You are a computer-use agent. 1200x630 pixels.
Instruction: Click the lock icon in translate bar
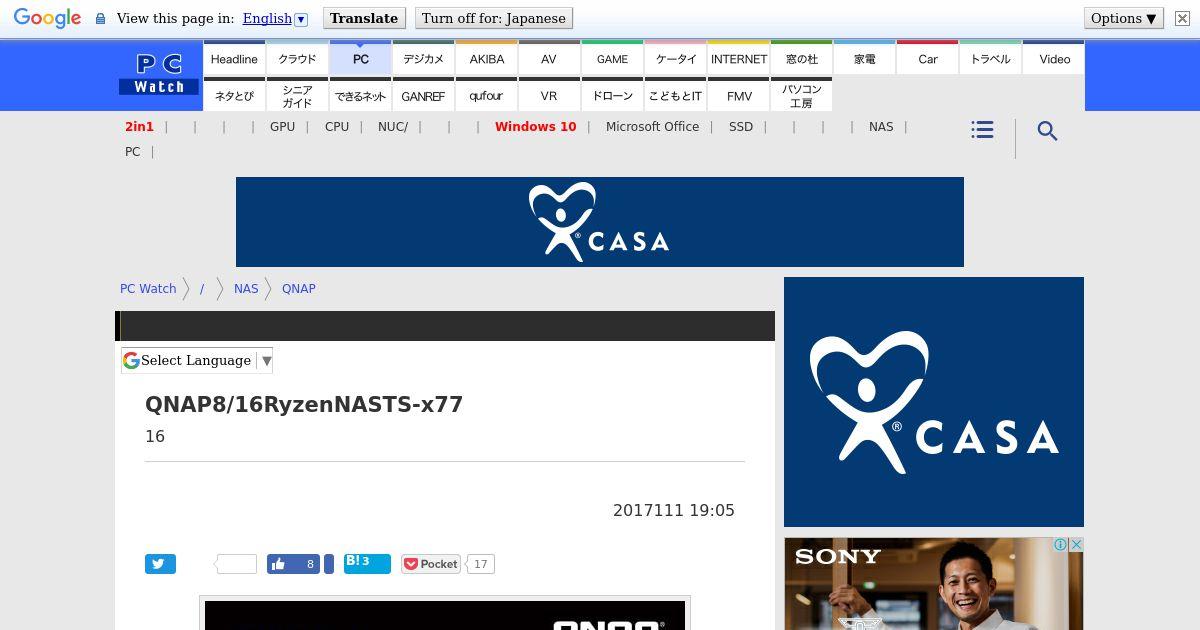click(100, 18)
